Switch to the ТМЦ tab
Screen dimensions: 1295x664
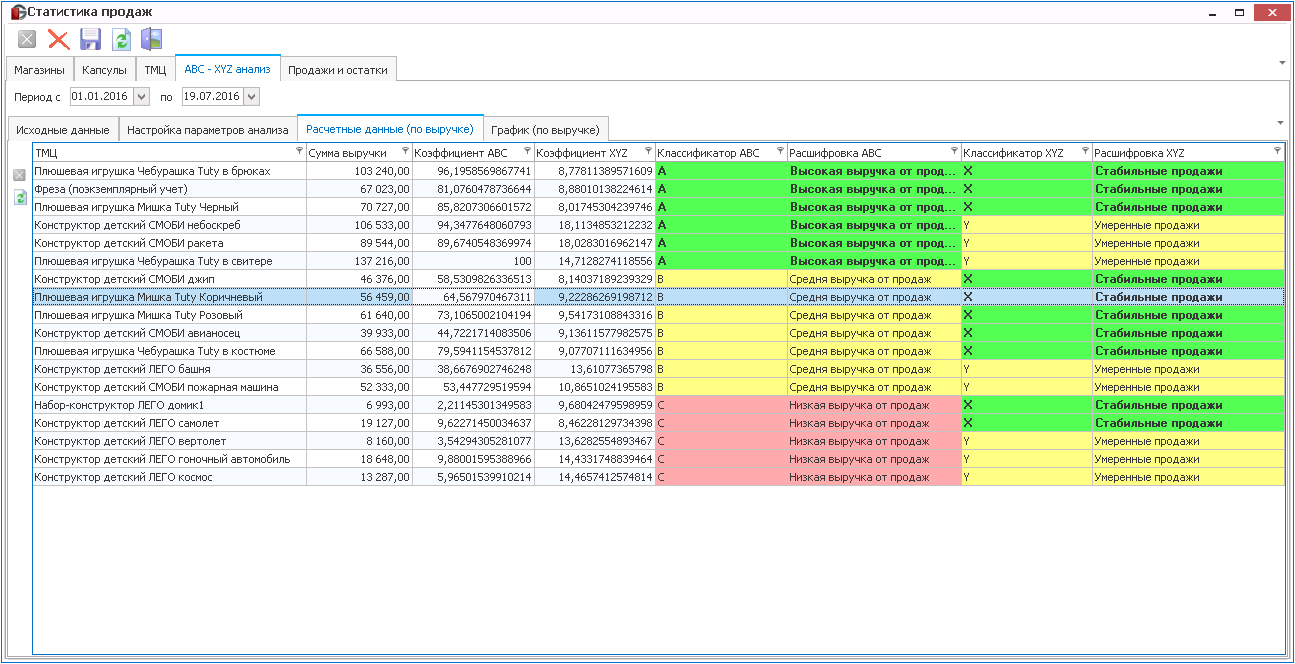pos(155,70)
